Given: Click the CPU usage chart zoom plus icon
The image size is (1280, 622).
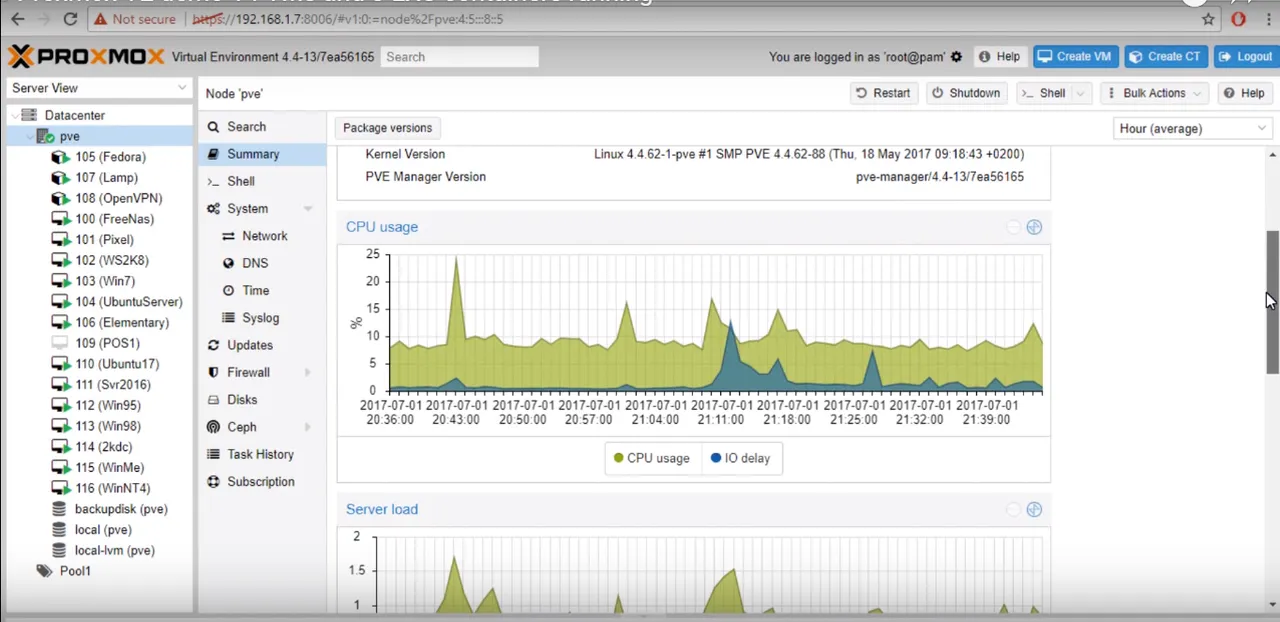Looking at the screenshot, I should pyautogui.click(x=1034, y=227).
